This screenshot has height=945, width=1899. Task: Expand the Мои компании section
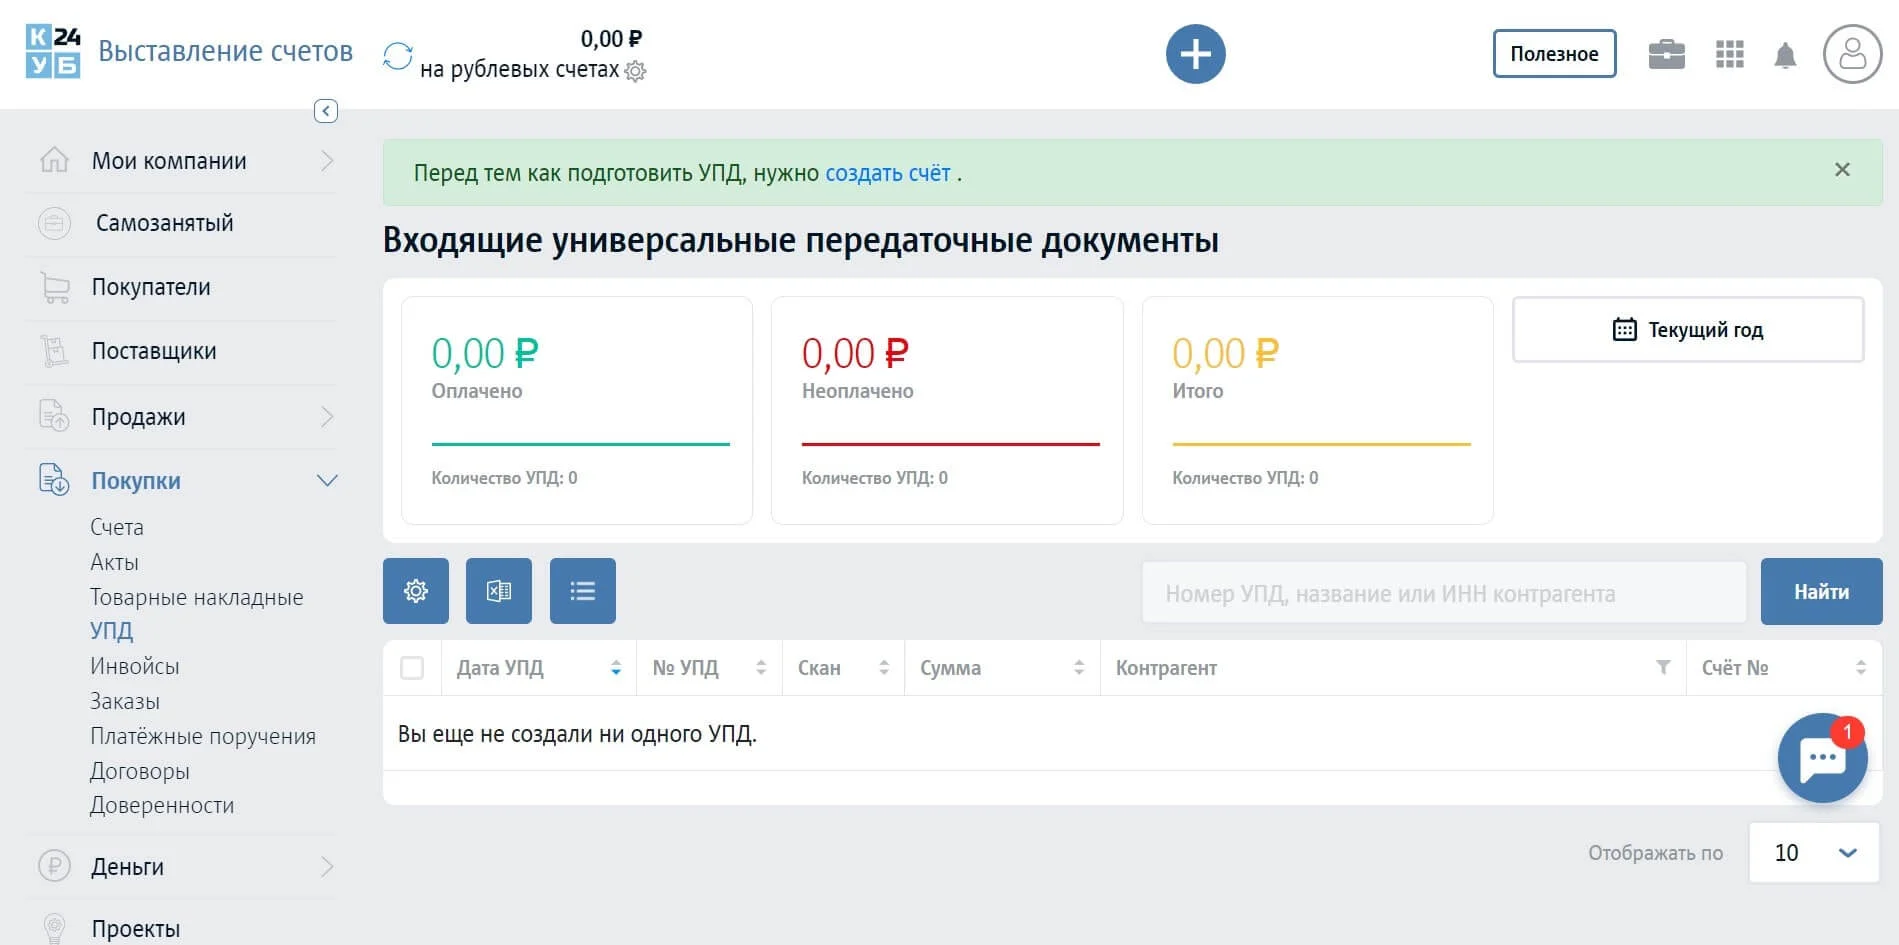click(x=326, y=161)
